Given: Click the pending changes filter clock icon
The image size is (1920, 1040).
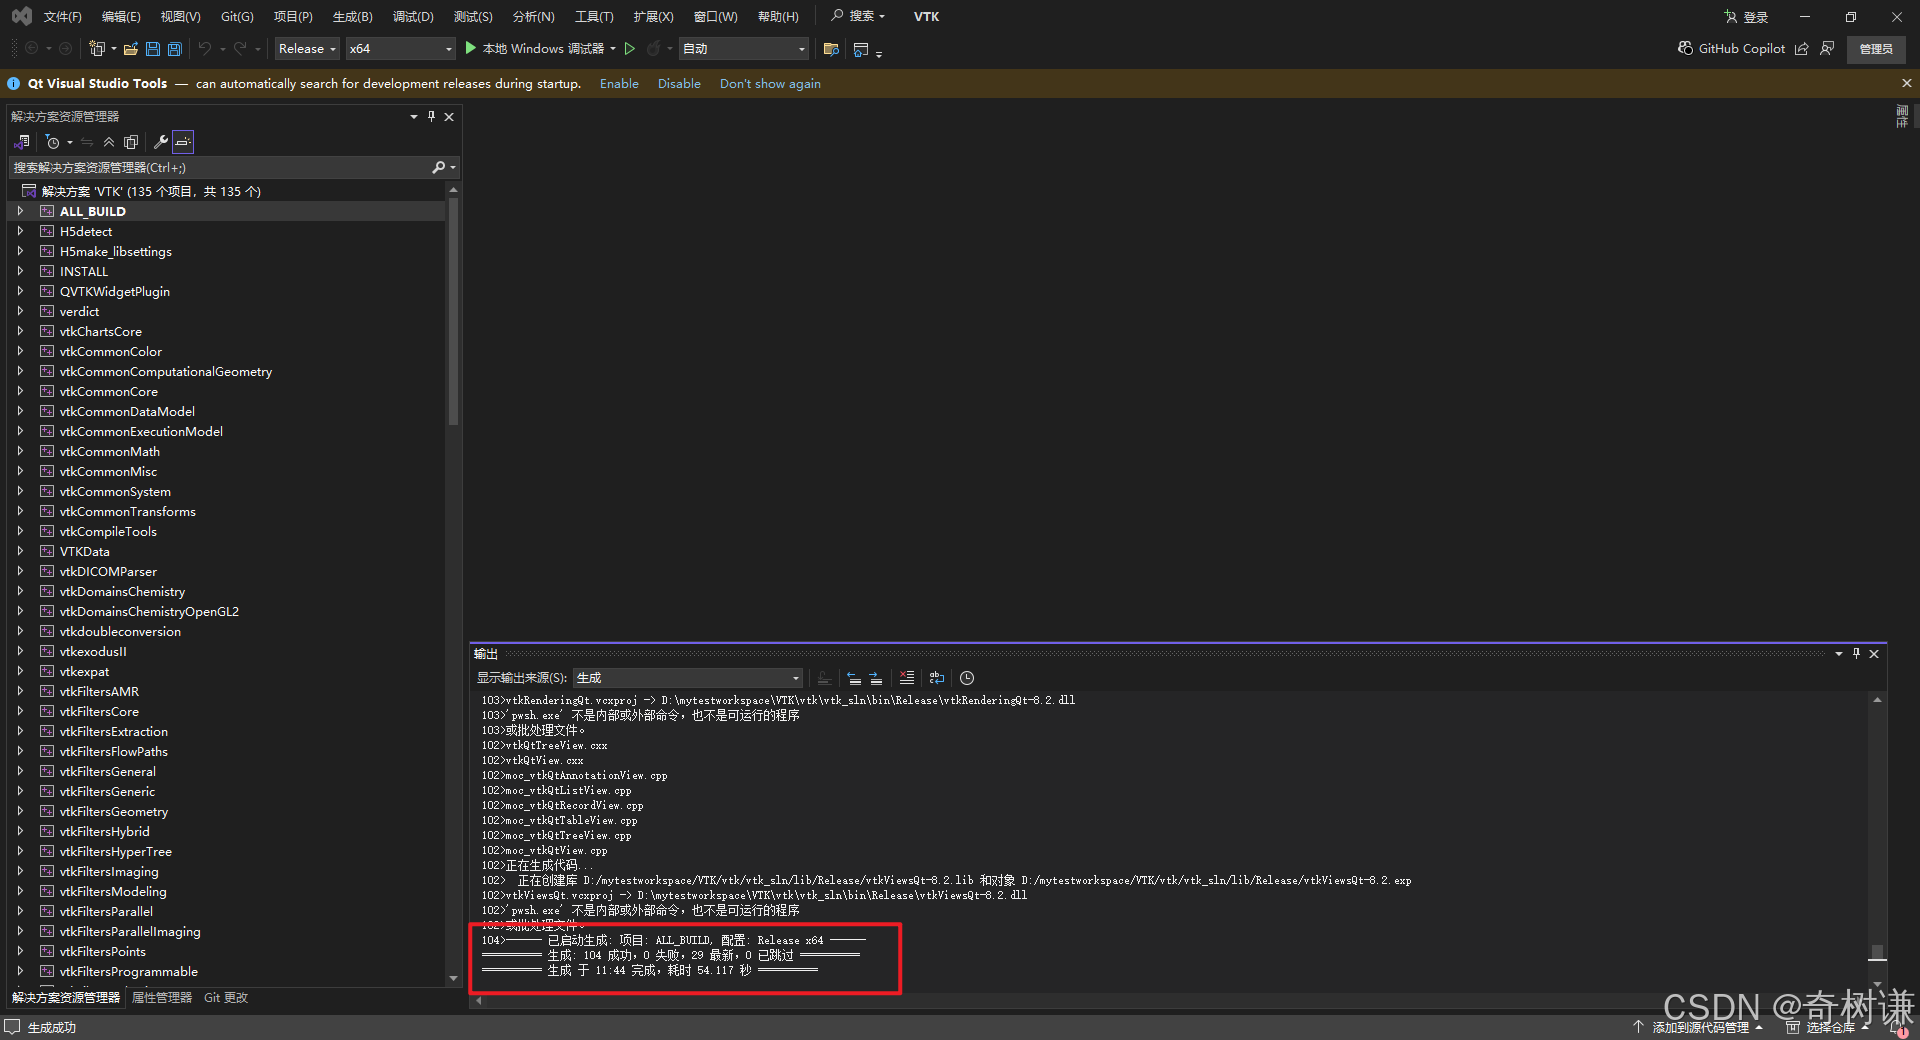Looking at the screenshot, I should pos(53,142).
